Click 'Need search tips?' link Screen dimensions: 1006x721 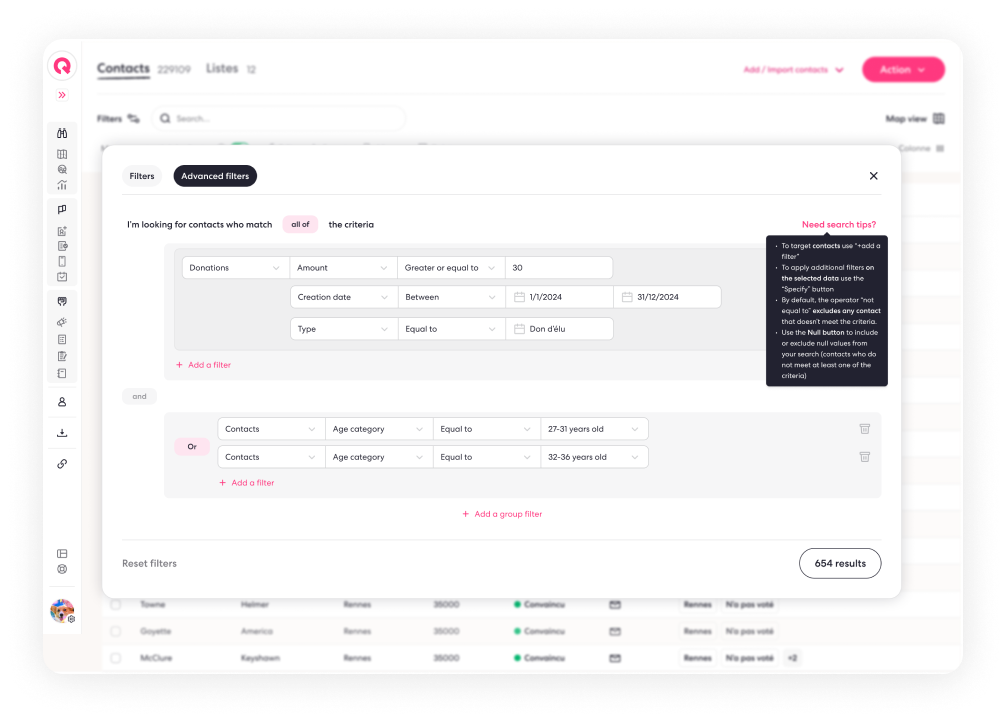pos(839,225)
